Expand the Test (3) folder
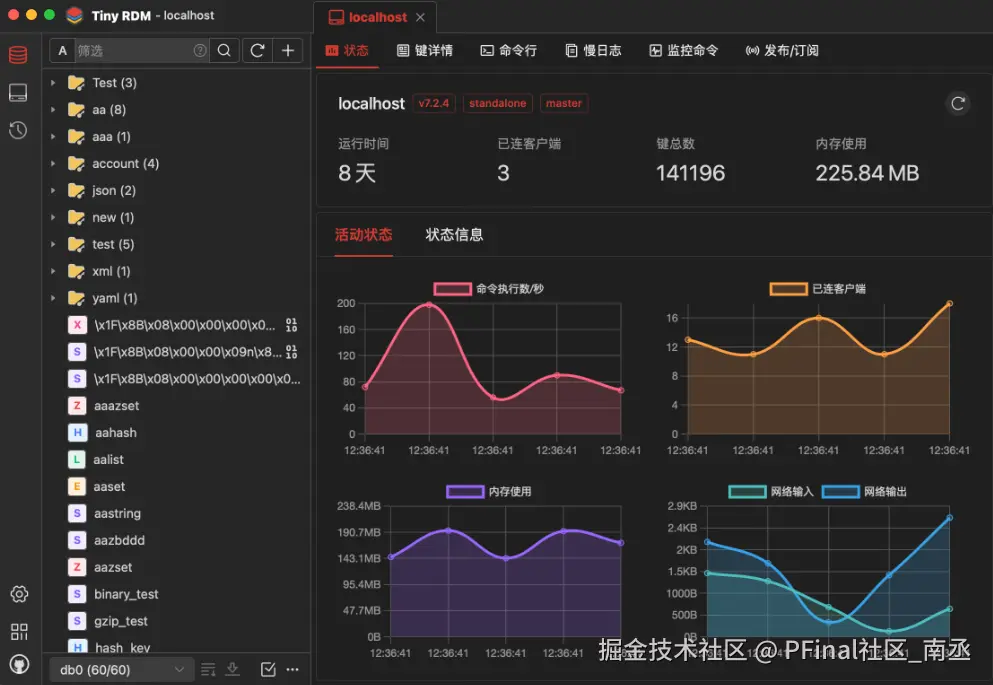Viewport: 993px width, 685px height. pyautogui.click(x=53, y=82)
